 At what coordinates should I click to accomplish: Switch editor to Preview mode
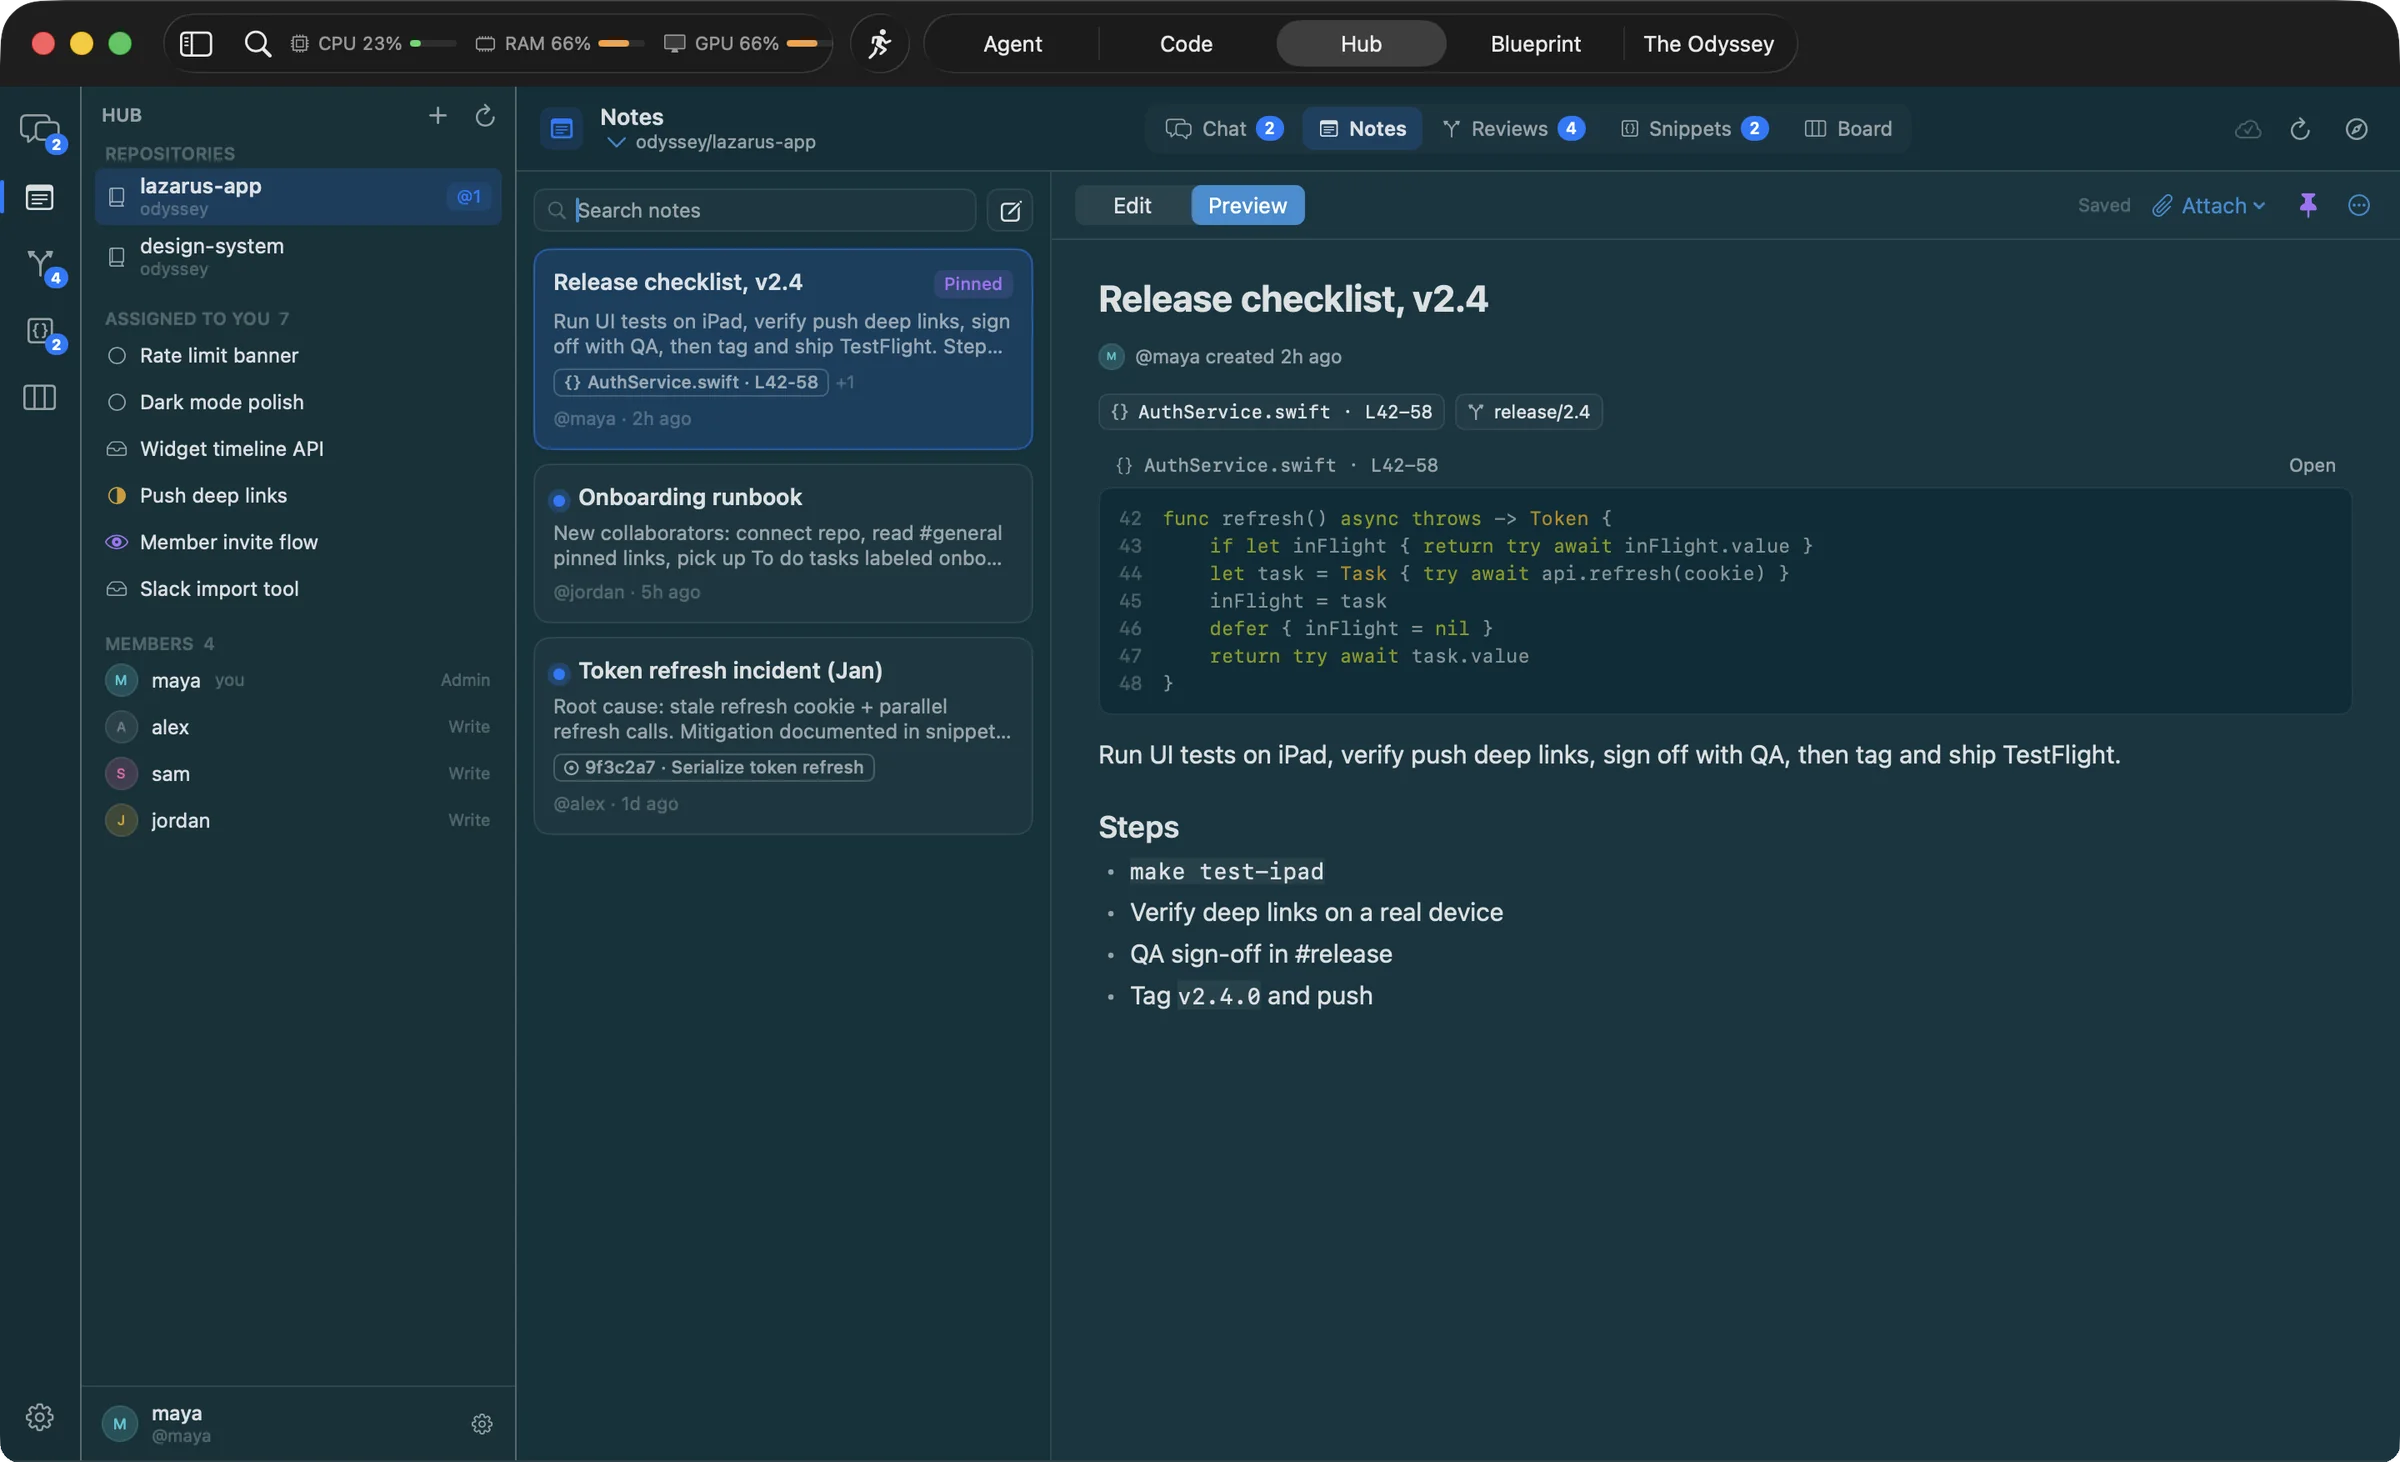point(1247,205)
